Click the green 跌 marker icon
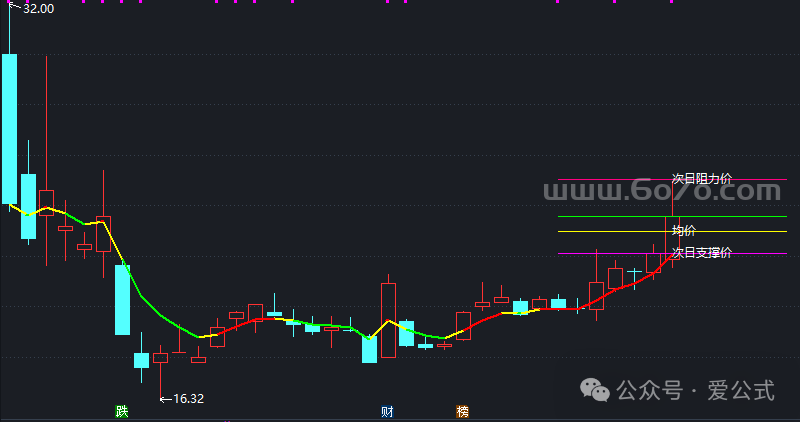 [122, 411]
